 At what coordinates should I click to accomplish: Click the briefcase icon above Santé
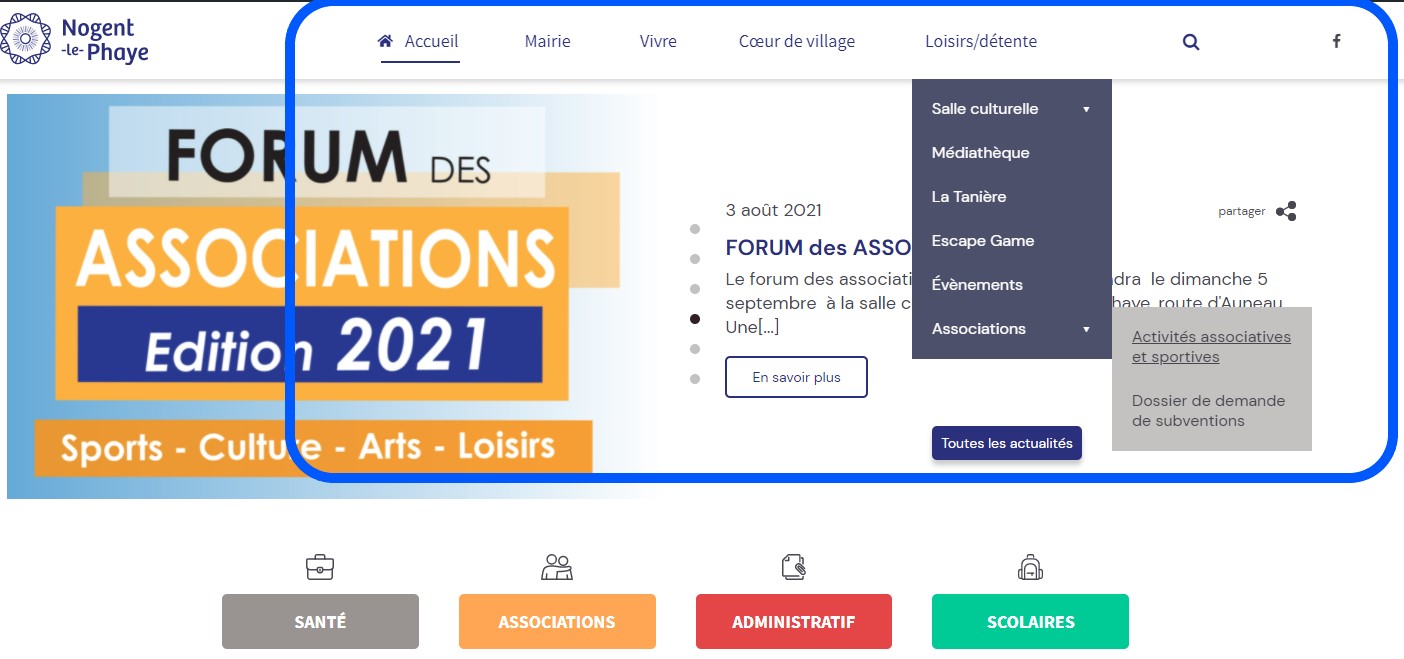click(x=320, y=567)
